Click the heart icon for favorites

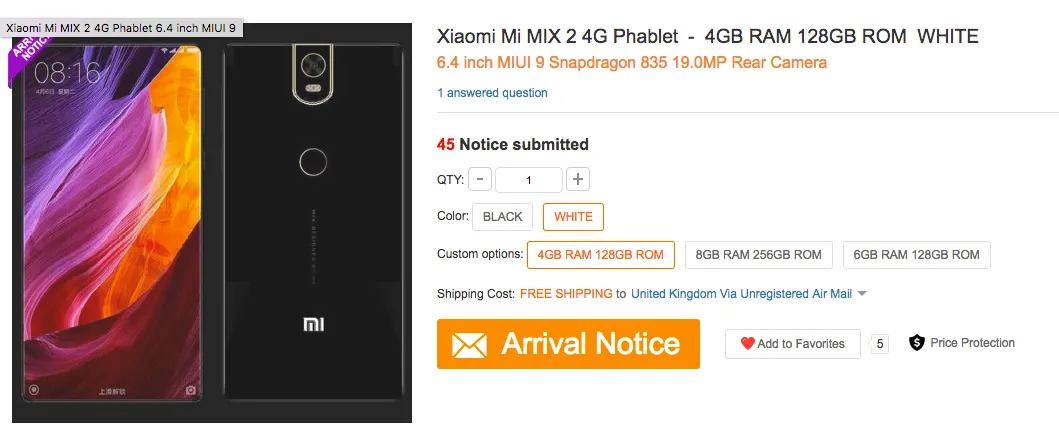click(747, 344)
